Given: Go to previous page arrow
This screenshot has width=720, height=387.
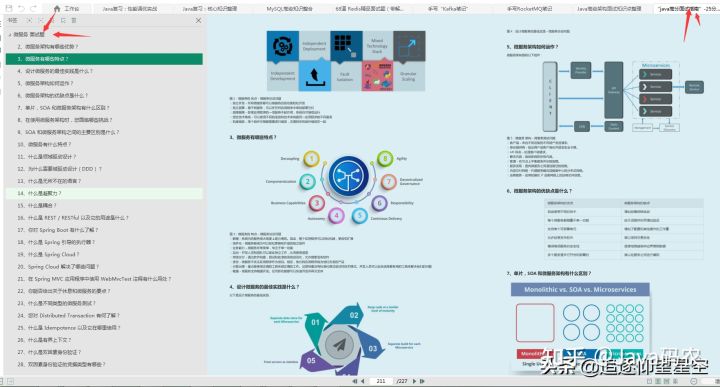Looking at the screenshot, I should point(363,381).
